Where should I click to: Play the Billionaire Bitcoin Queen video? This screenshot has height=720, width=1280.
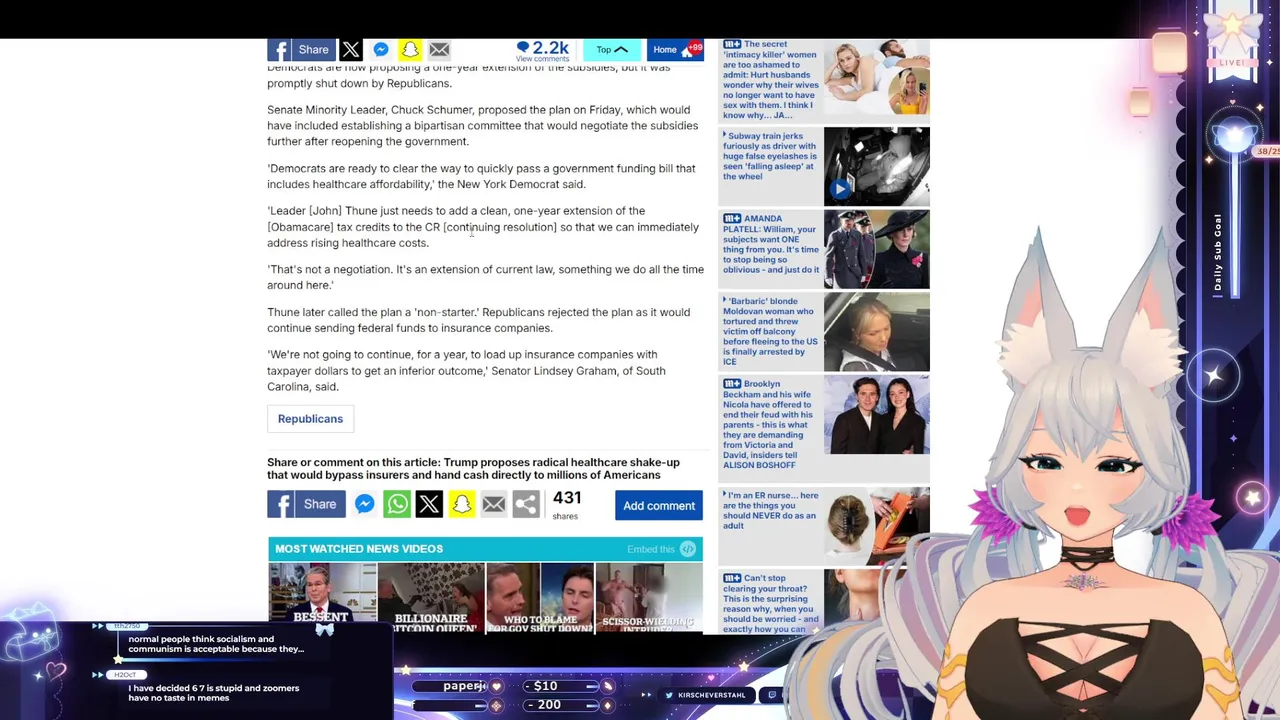tap(431, 598)
